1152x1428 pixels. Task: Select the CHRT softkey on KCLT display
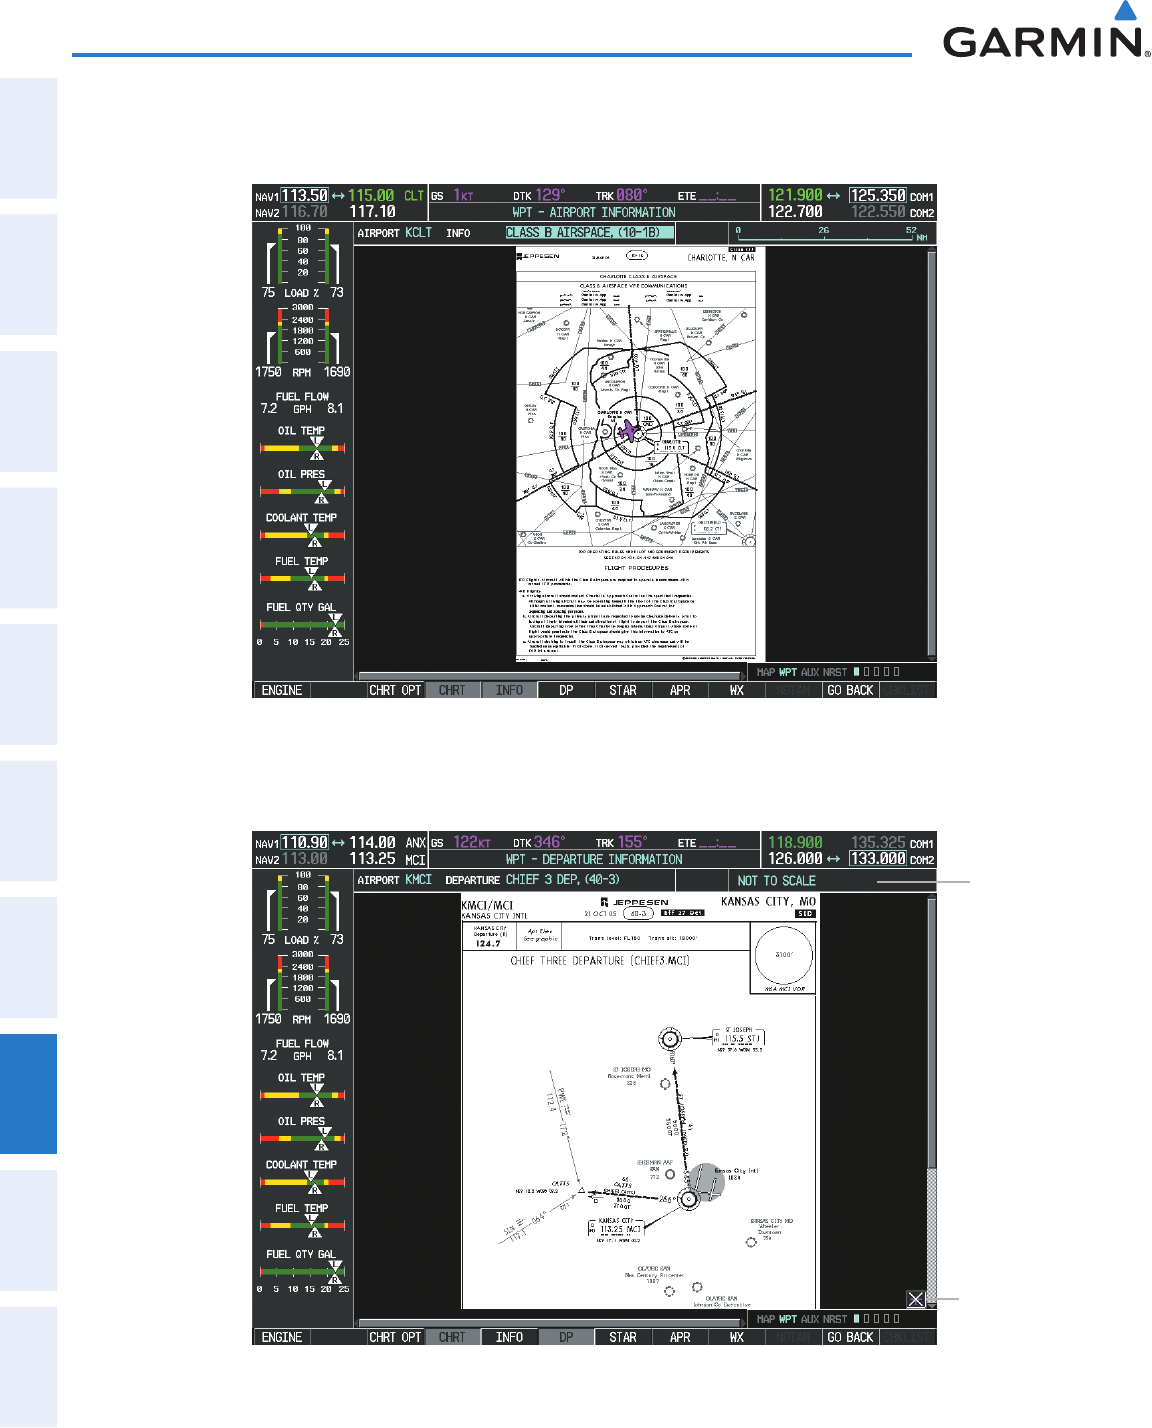(x=452, y=690)
